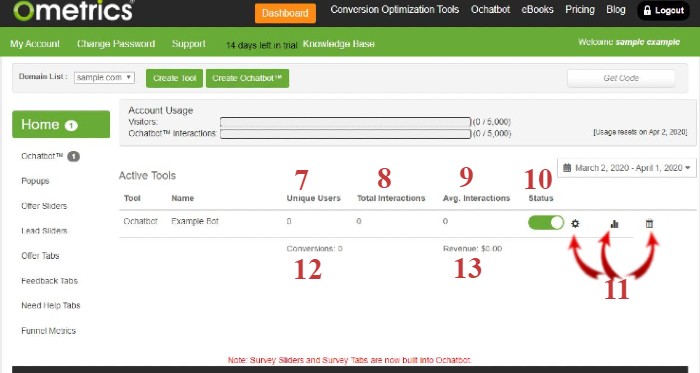Click the Active Tools heading

[147, 175]
